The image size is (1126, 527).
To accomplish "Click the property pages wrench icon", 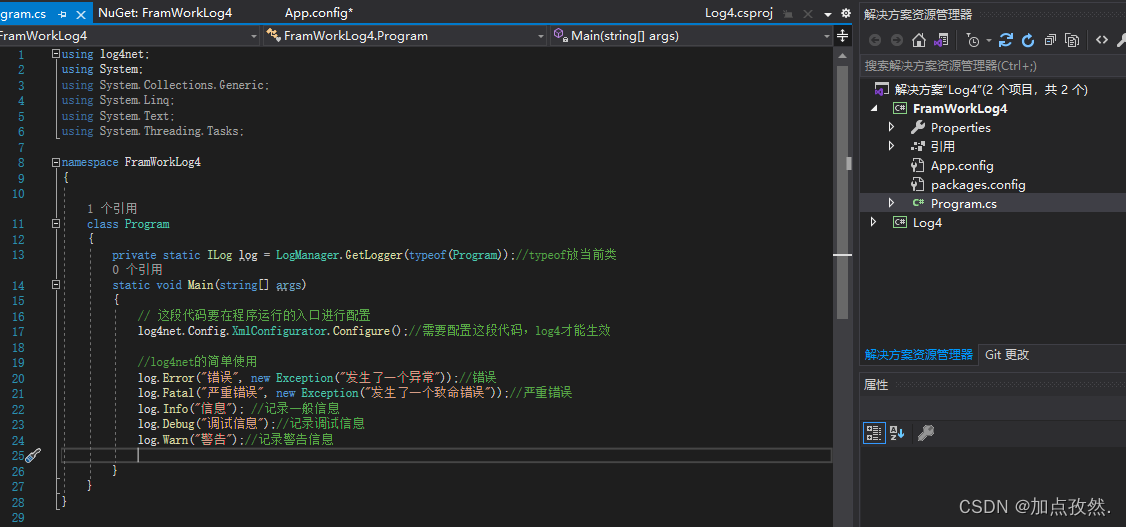I will coord(926,433).
